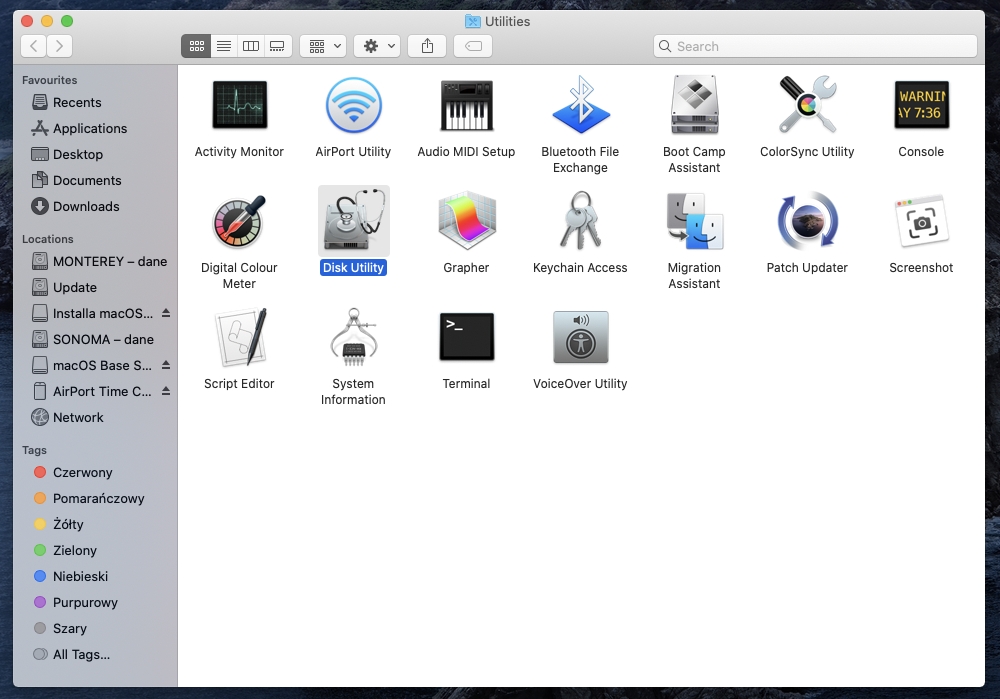Eject the AirPort Time C... disk
1000x699 pixels.
[x=166, y=392]
